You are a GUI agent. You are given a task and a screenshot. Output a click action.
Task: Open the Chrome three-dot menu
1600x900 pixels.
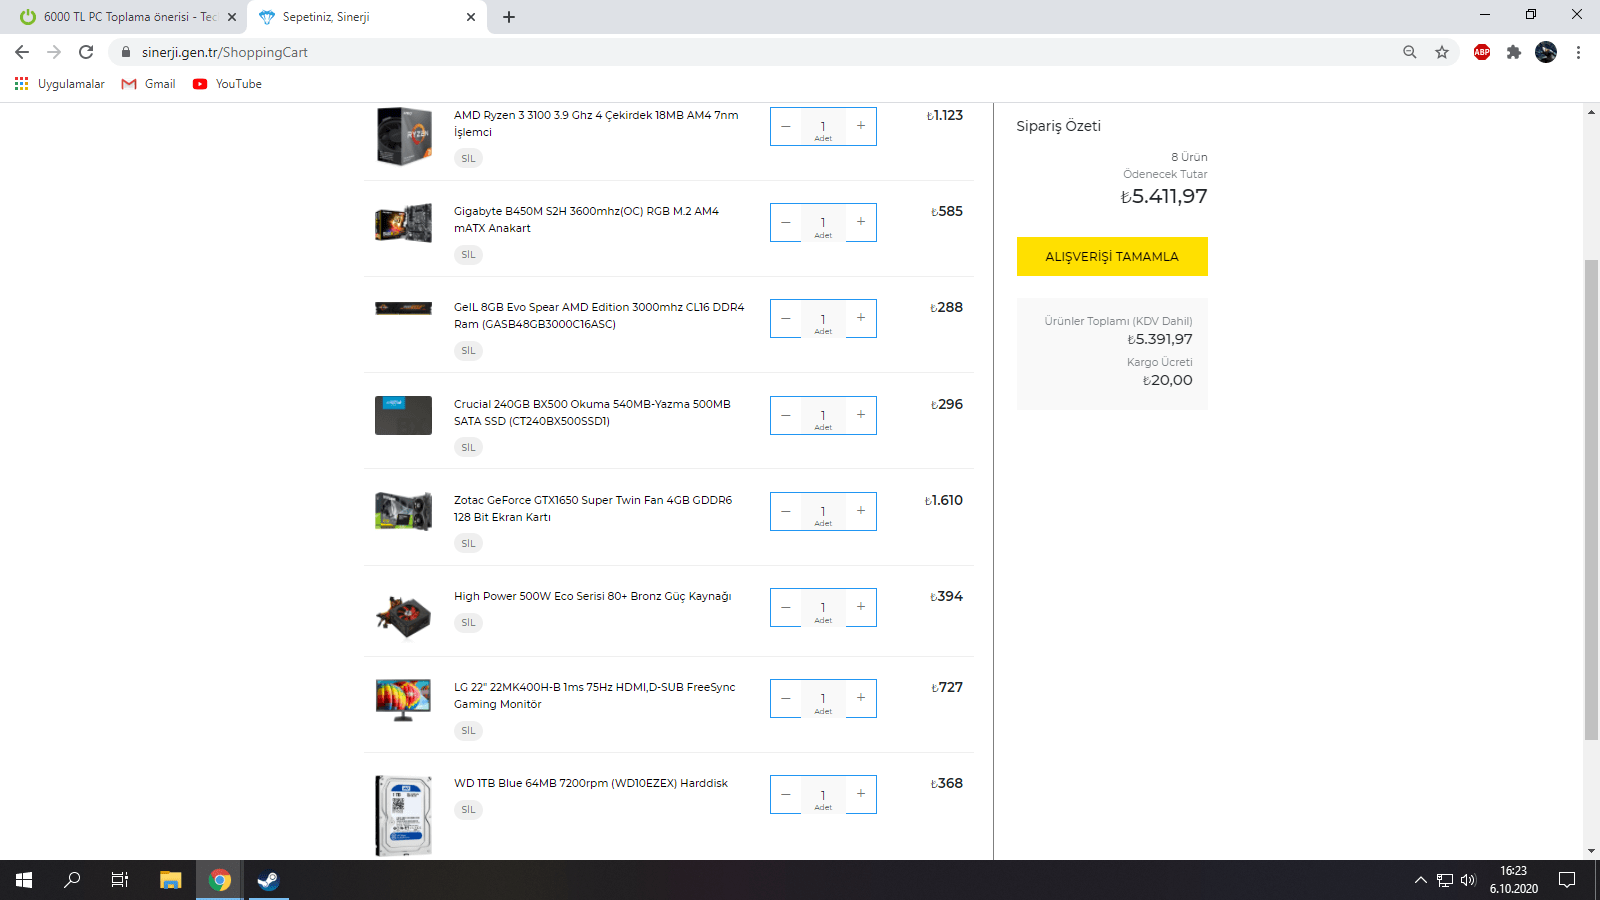(x=1578, y=52)
